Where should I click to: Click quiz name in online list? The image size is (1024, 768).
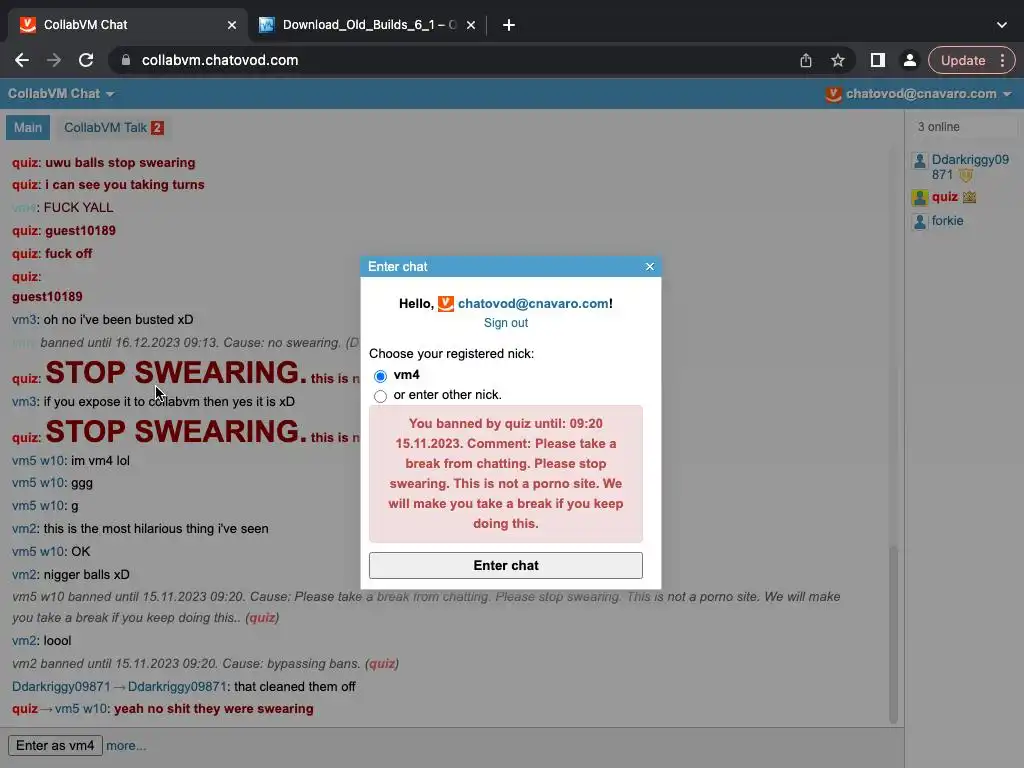click(944, 197)
